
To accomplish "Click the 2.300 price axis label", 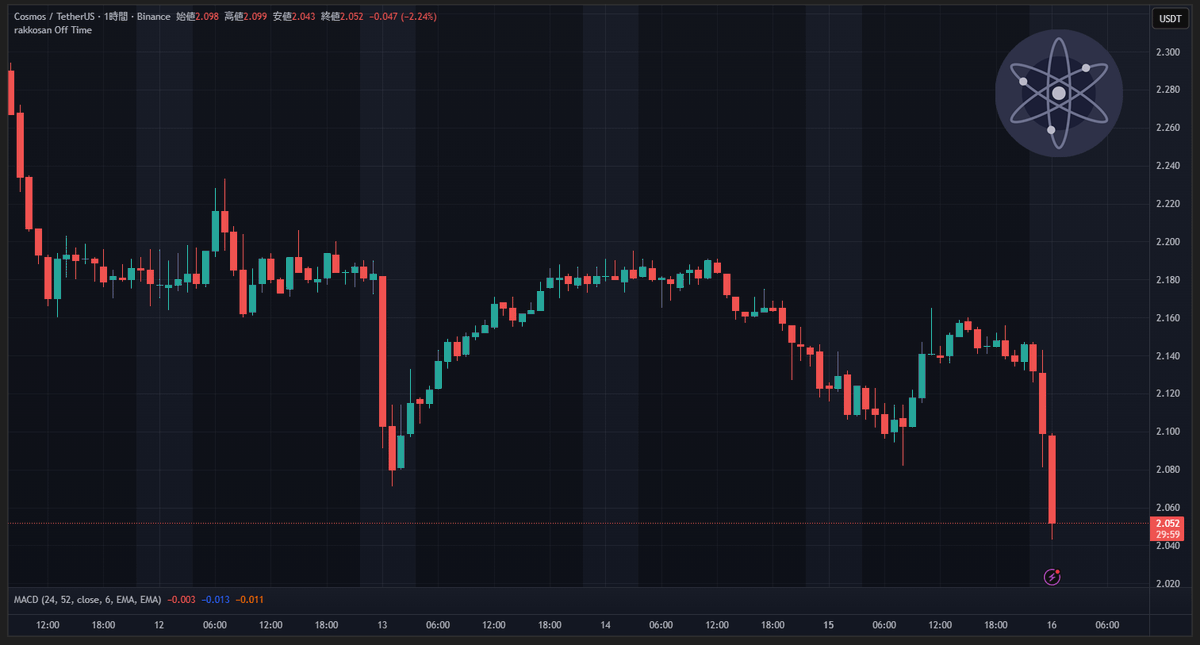I will tap(1167, 52).
